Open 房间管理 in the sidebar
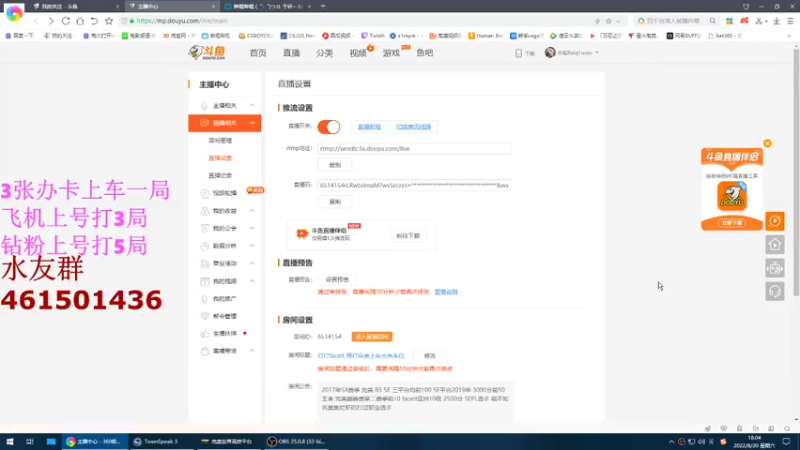Viewport: 800px width, 450px height. [220, 140]
